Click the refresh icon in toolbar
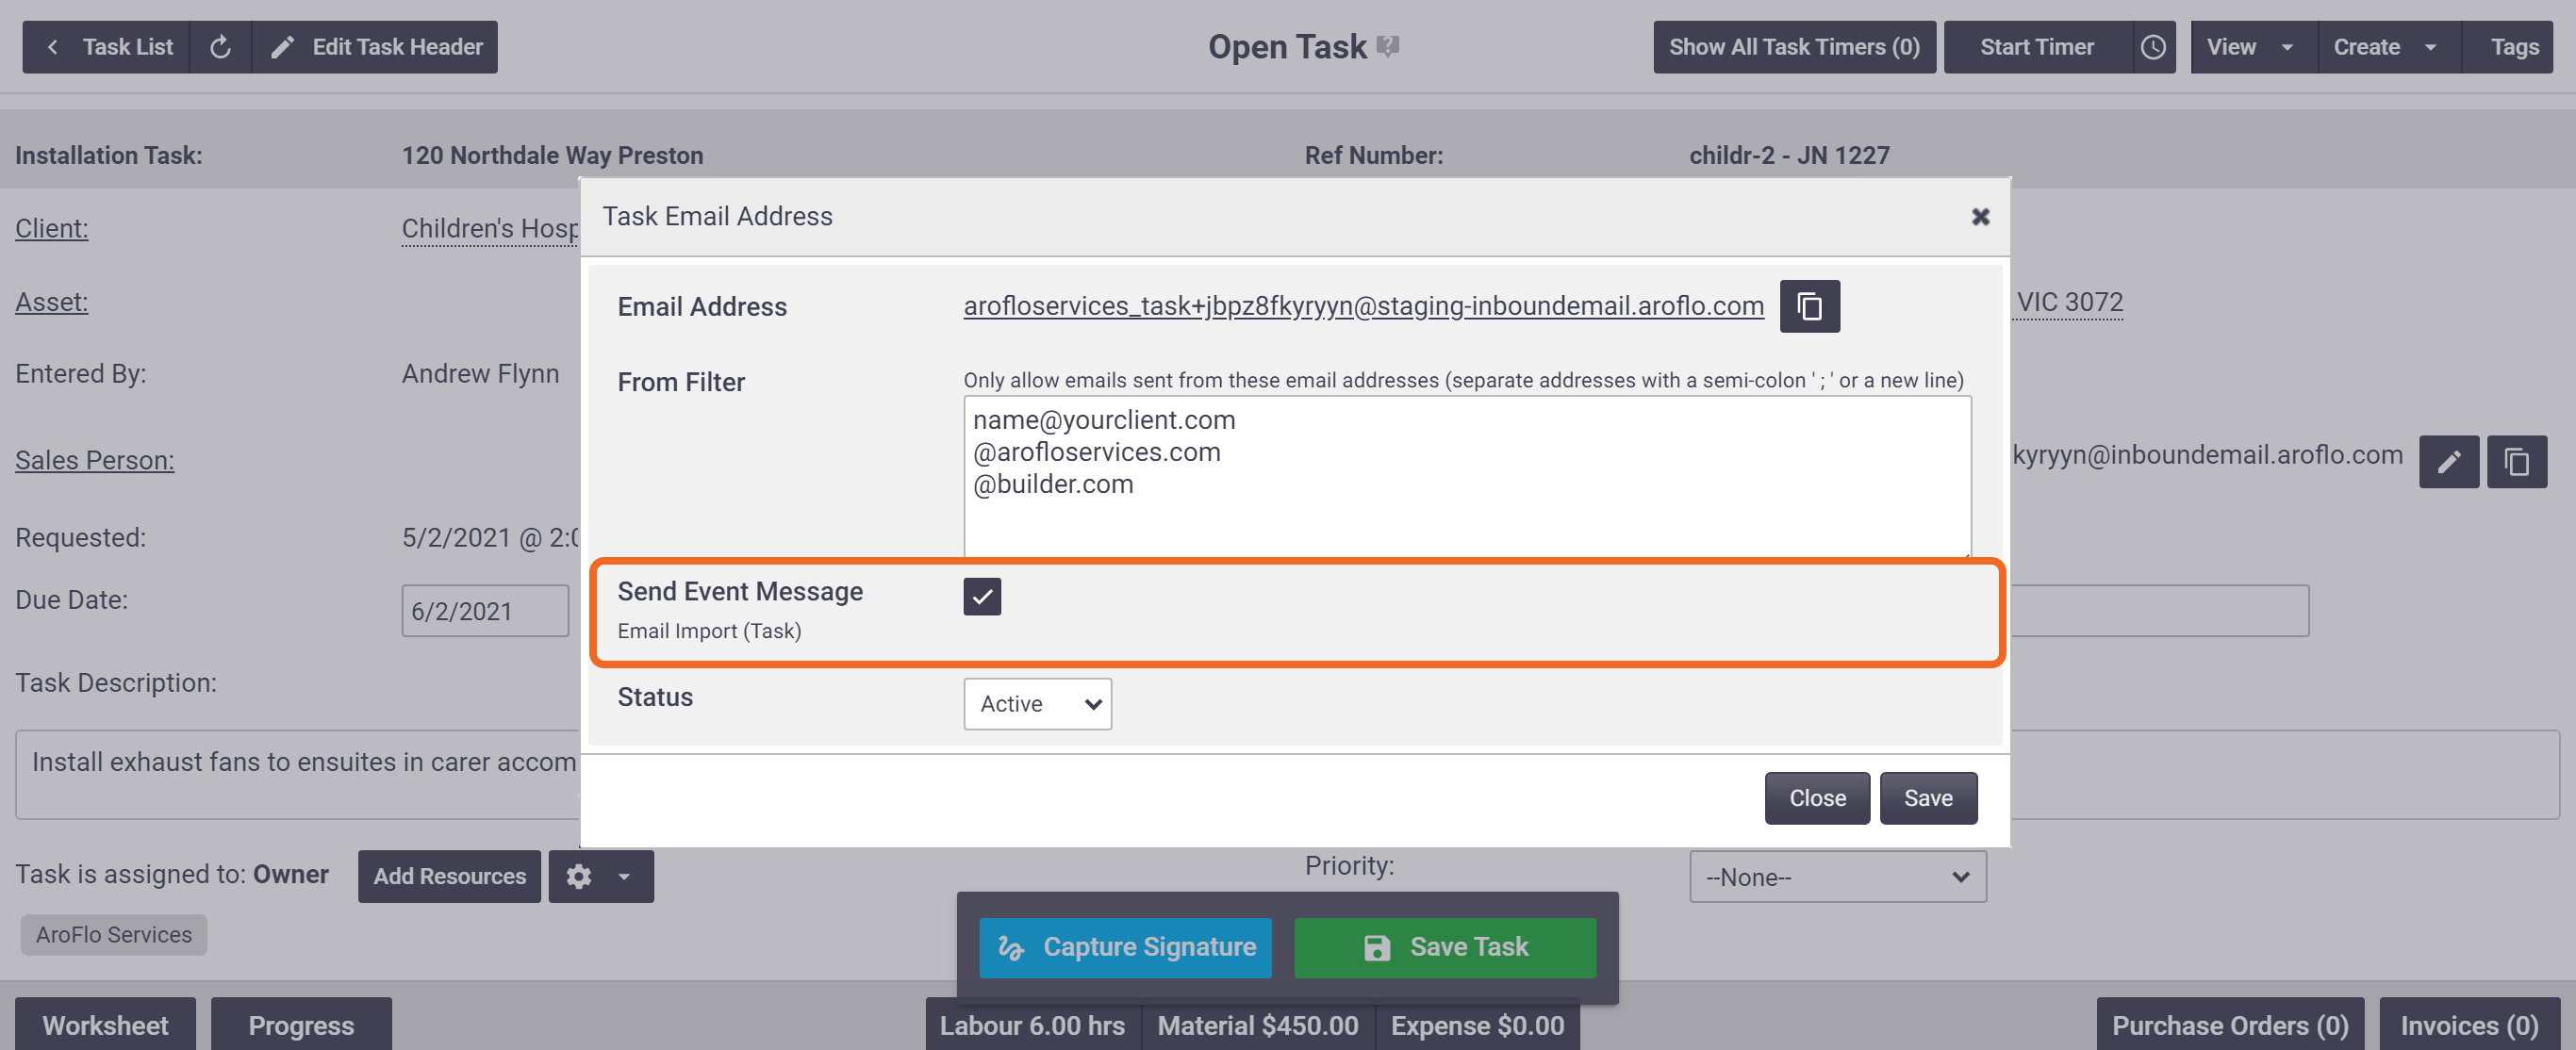This screenshot has width=2576, height=1050. point(221,47)
